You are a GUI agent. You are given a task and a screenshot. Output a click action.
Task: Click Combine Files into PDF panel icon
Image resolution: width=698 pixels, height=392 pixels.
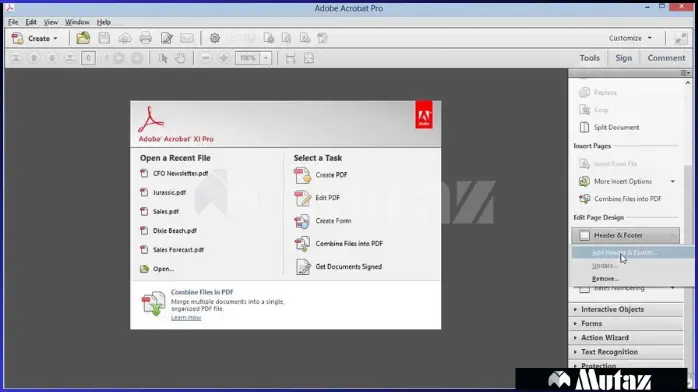click(x=584, y=199)
